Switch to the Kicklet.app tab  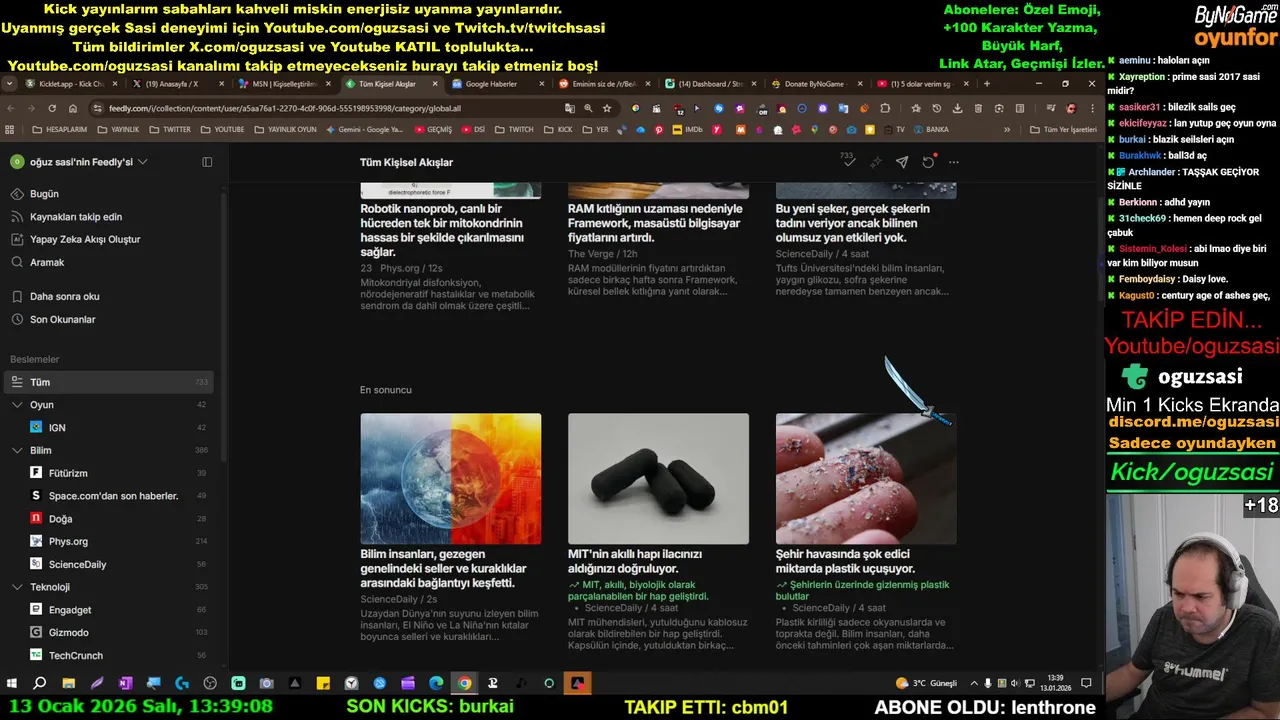[71, 84]
